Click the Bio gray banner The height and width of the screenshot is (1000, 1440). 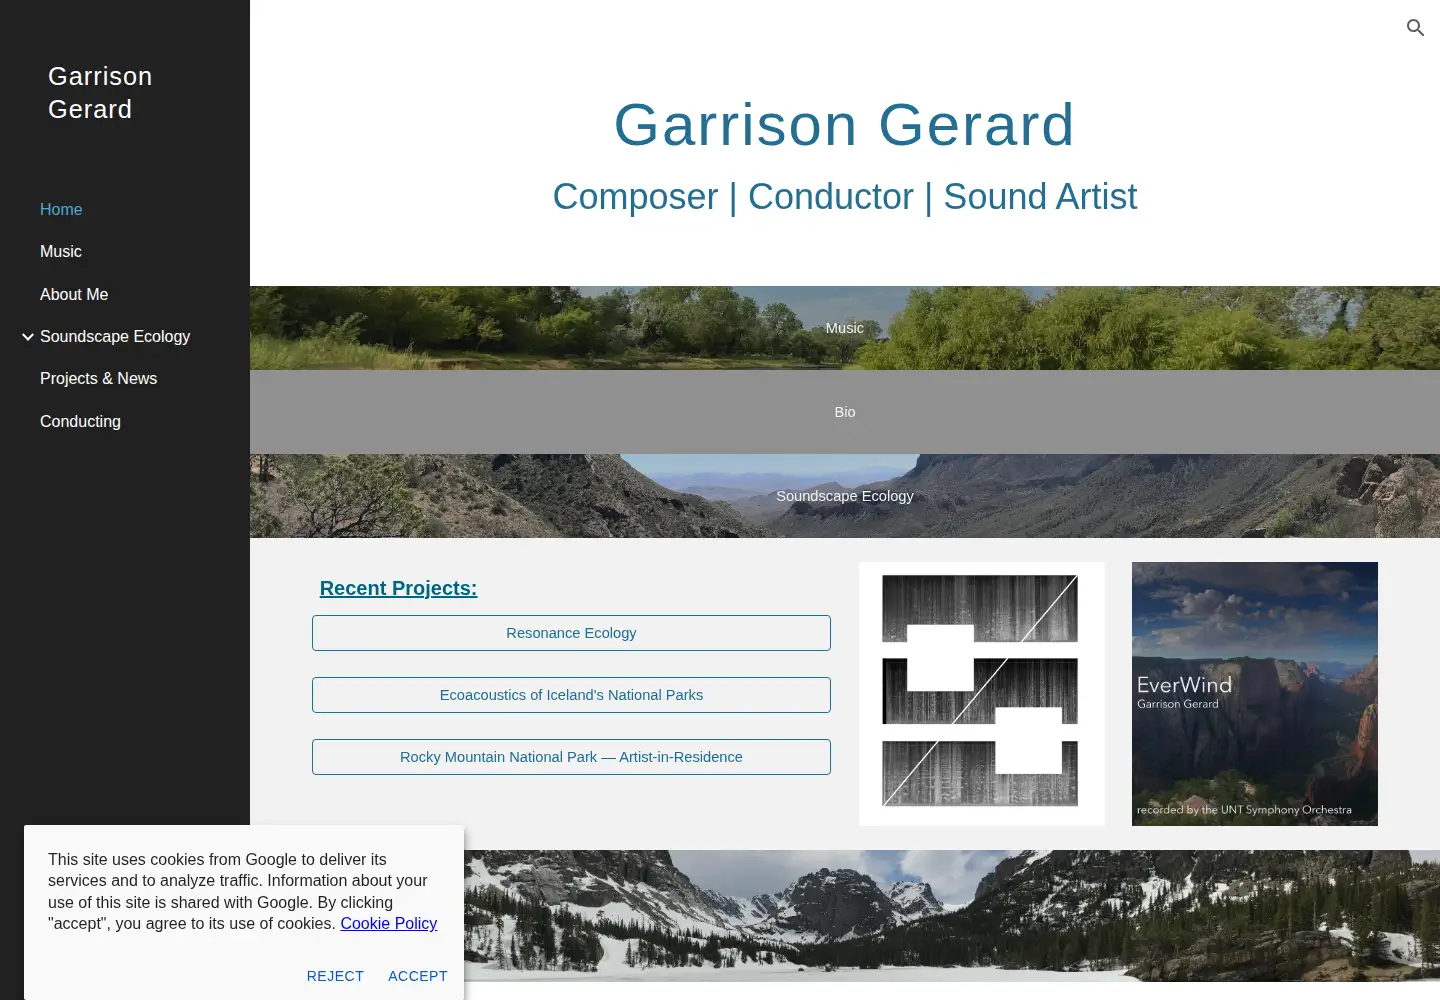(x=845, y=412)
